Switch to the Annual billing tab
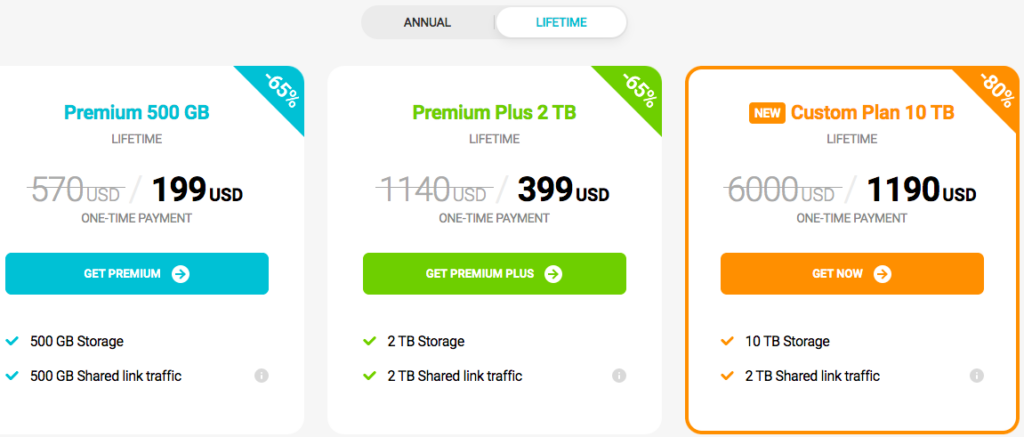This screenshot has height=437, width=1024. click(428, 23)
